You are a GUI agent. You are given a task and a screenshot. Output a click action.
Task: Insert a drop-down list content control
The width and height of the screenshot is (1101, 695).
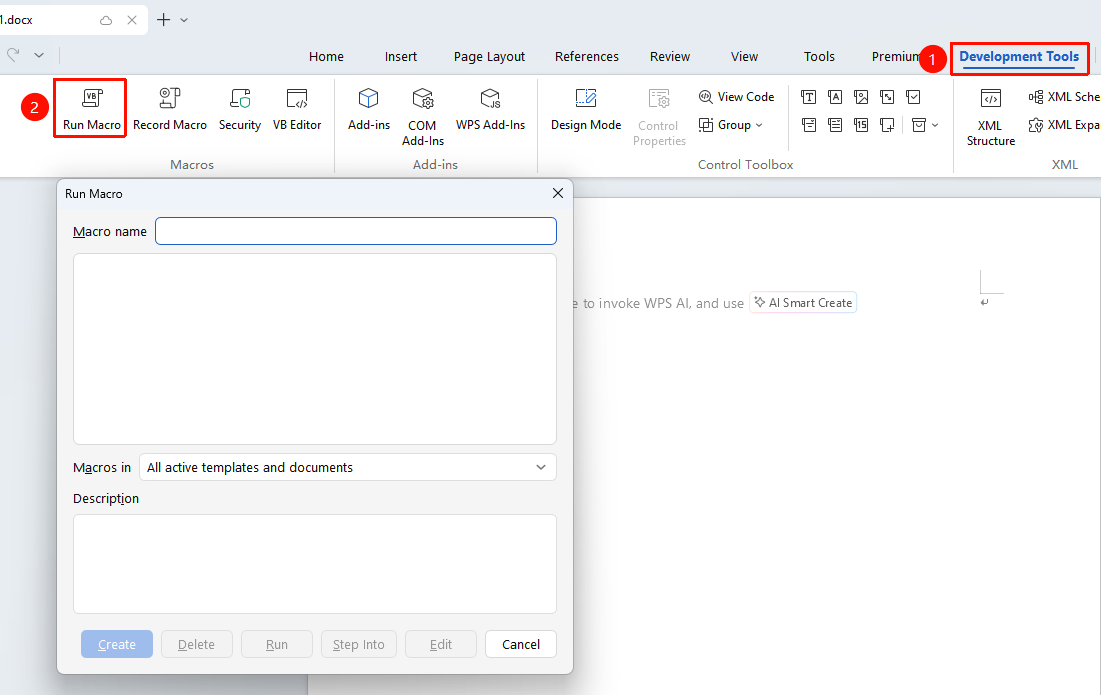coord(835,125)
